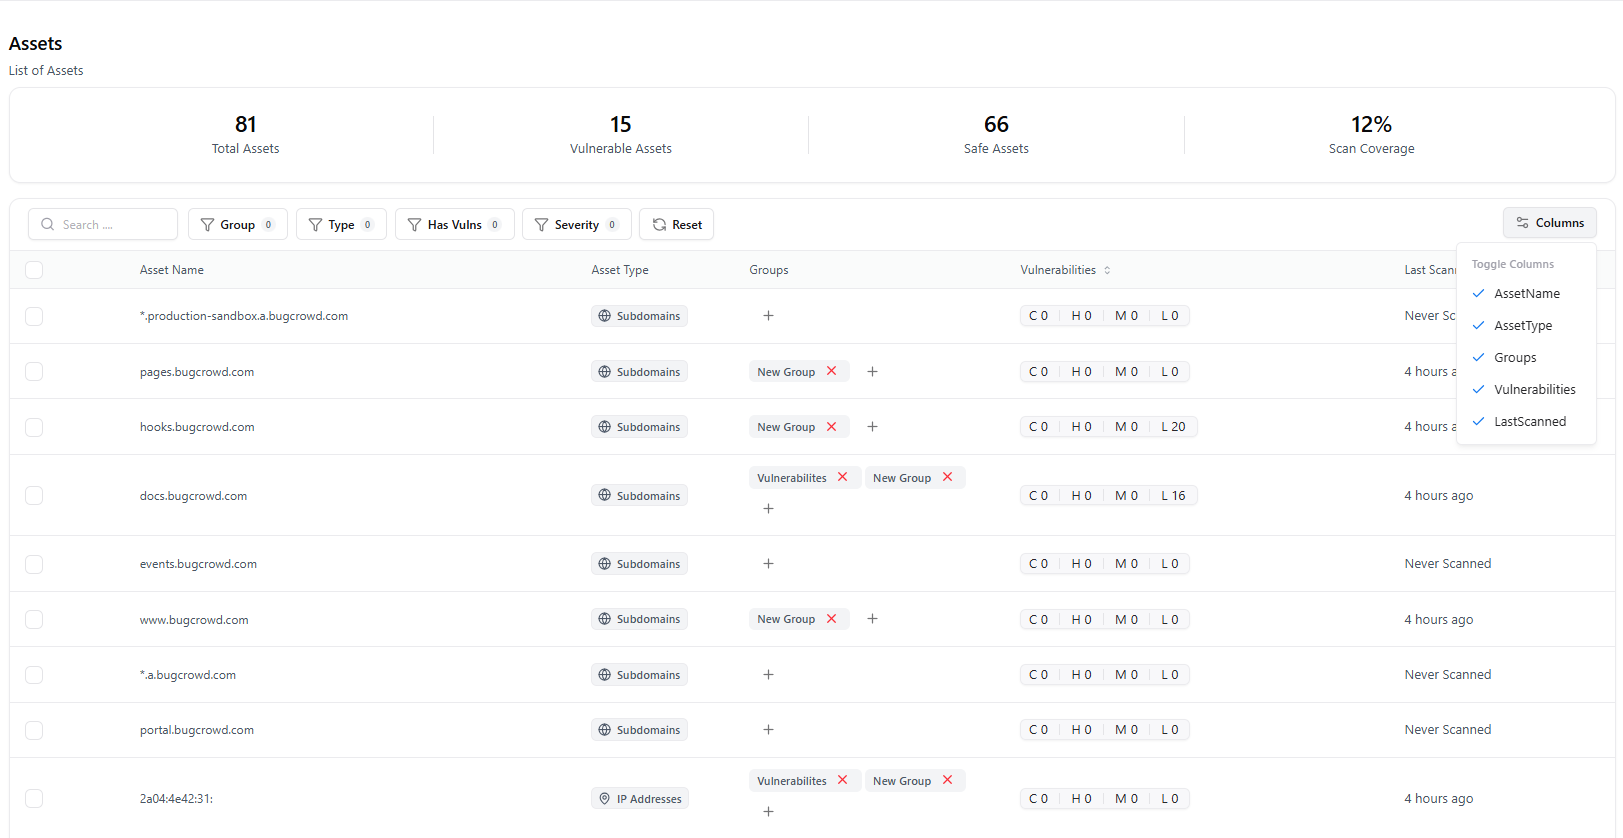Open the Group filter dropdown

[238, 224]
